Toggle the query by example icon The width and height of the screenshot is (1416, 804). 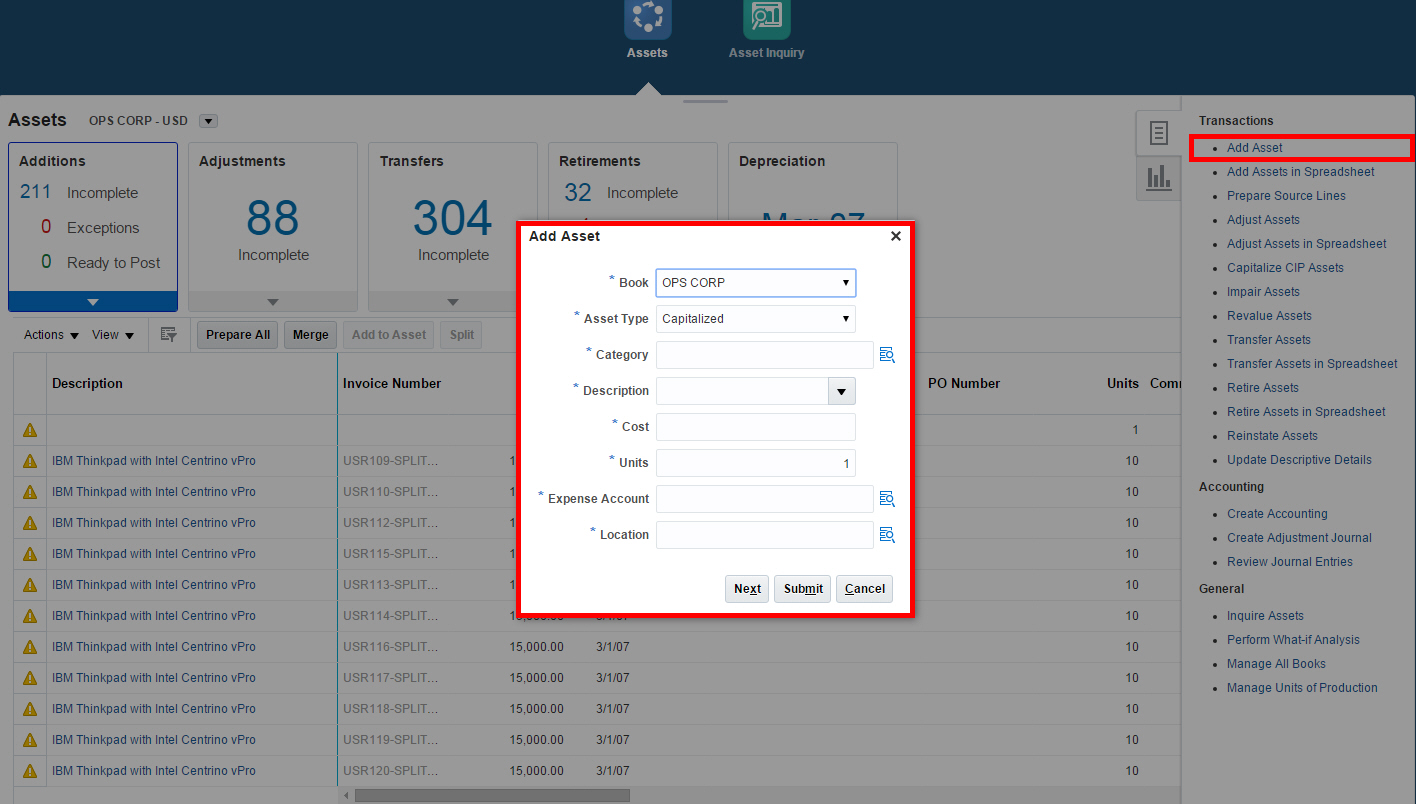pos(169,335)
